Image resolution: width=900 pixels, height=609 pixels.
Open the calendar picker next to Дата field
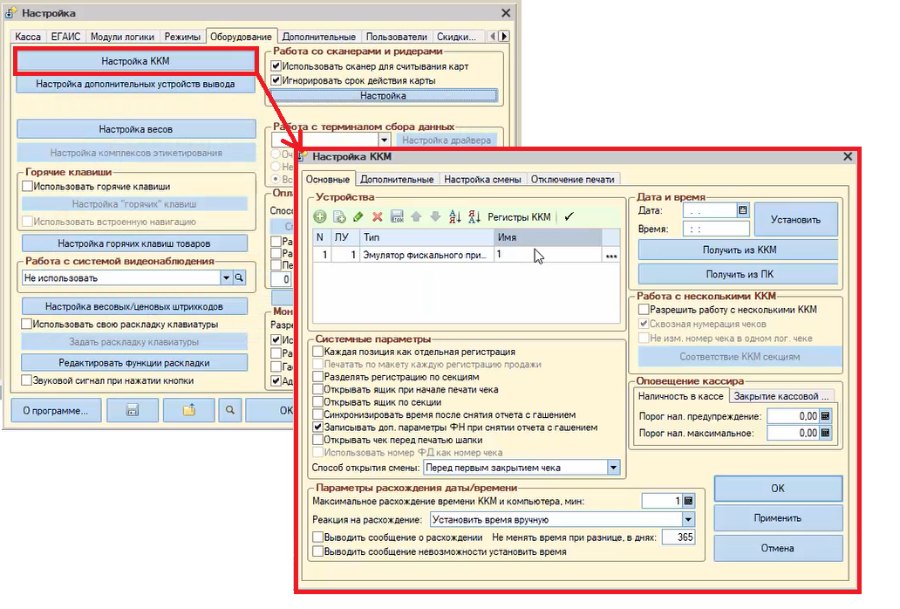click(743, 211)
